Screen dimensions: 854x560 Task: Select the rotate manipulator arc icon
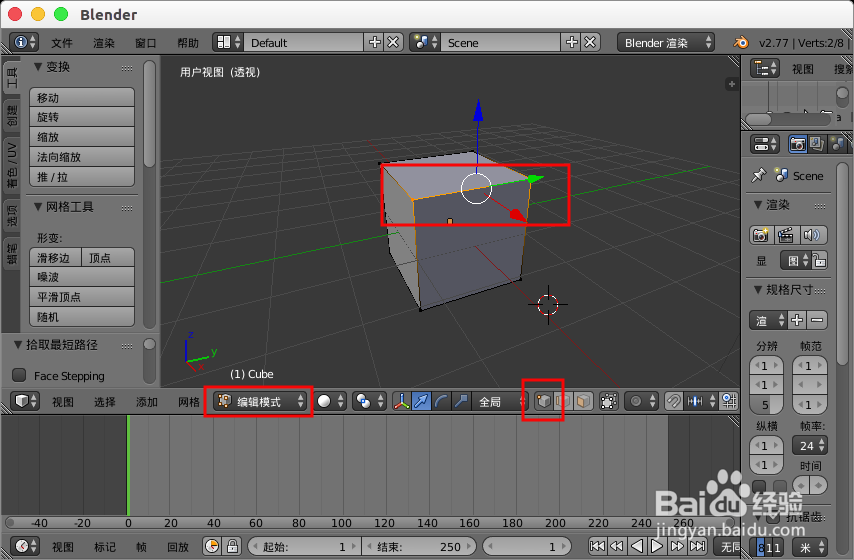[x=441, y=401]
